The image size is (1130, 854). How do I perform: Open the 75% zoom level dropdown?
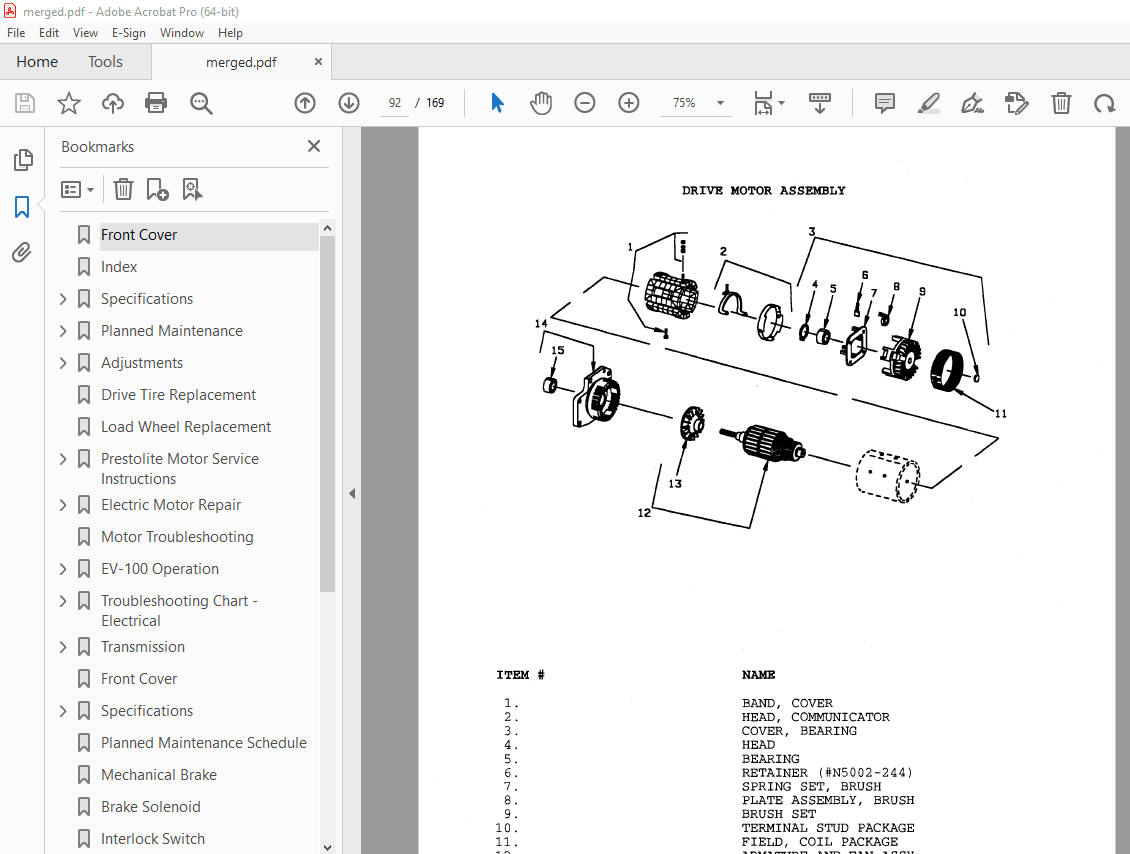coord(719,103)
